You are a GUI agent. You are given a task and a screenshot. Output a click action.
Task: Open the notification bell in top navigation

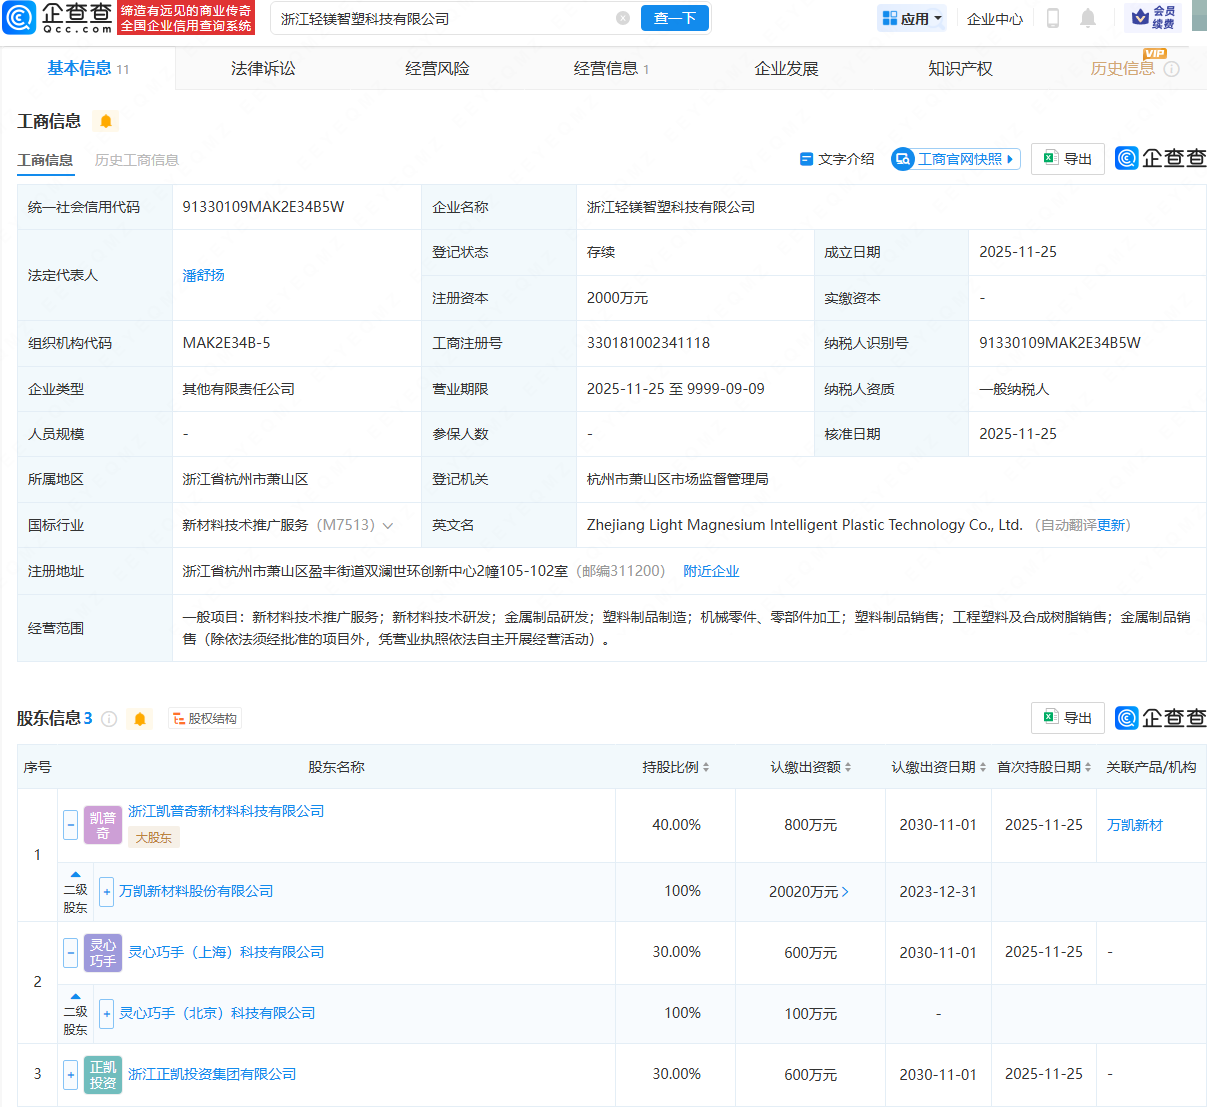(1088, 17)
